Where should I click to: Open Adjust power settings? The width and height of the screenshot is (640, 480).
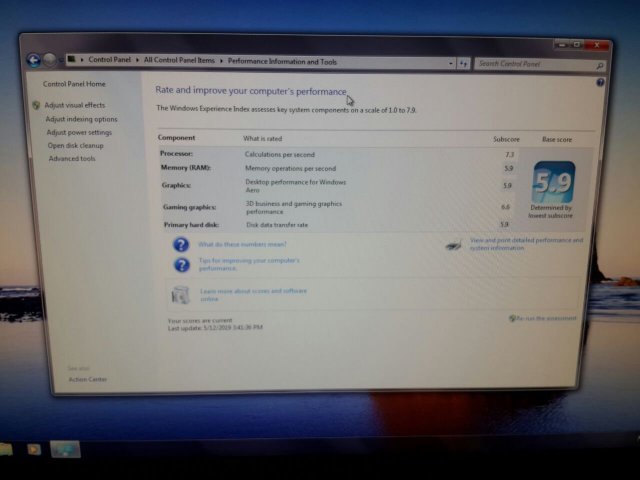tap(79, 132)
